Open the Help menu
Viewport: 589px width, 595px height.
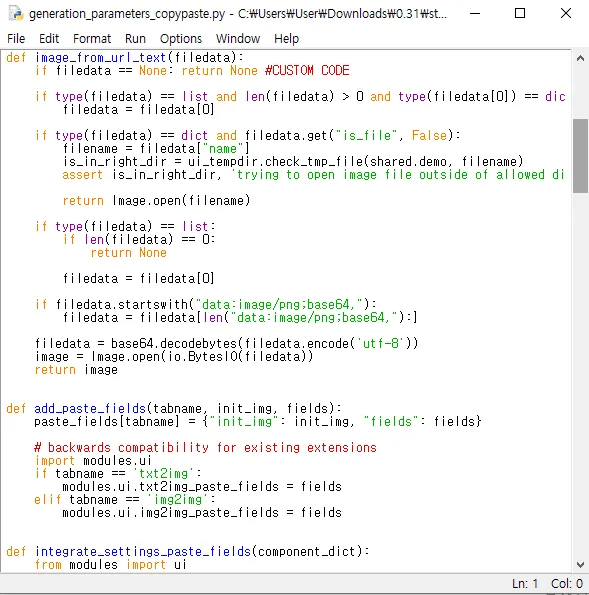(287, 38)
